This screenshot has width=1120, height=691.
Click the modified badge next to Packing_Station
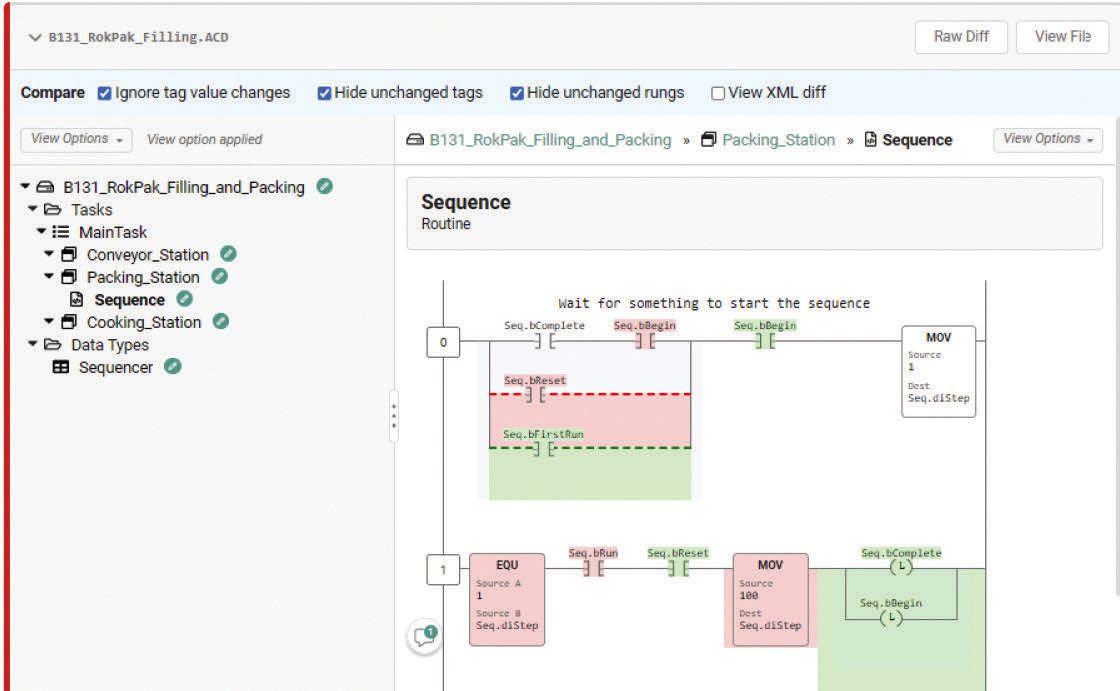219,276
